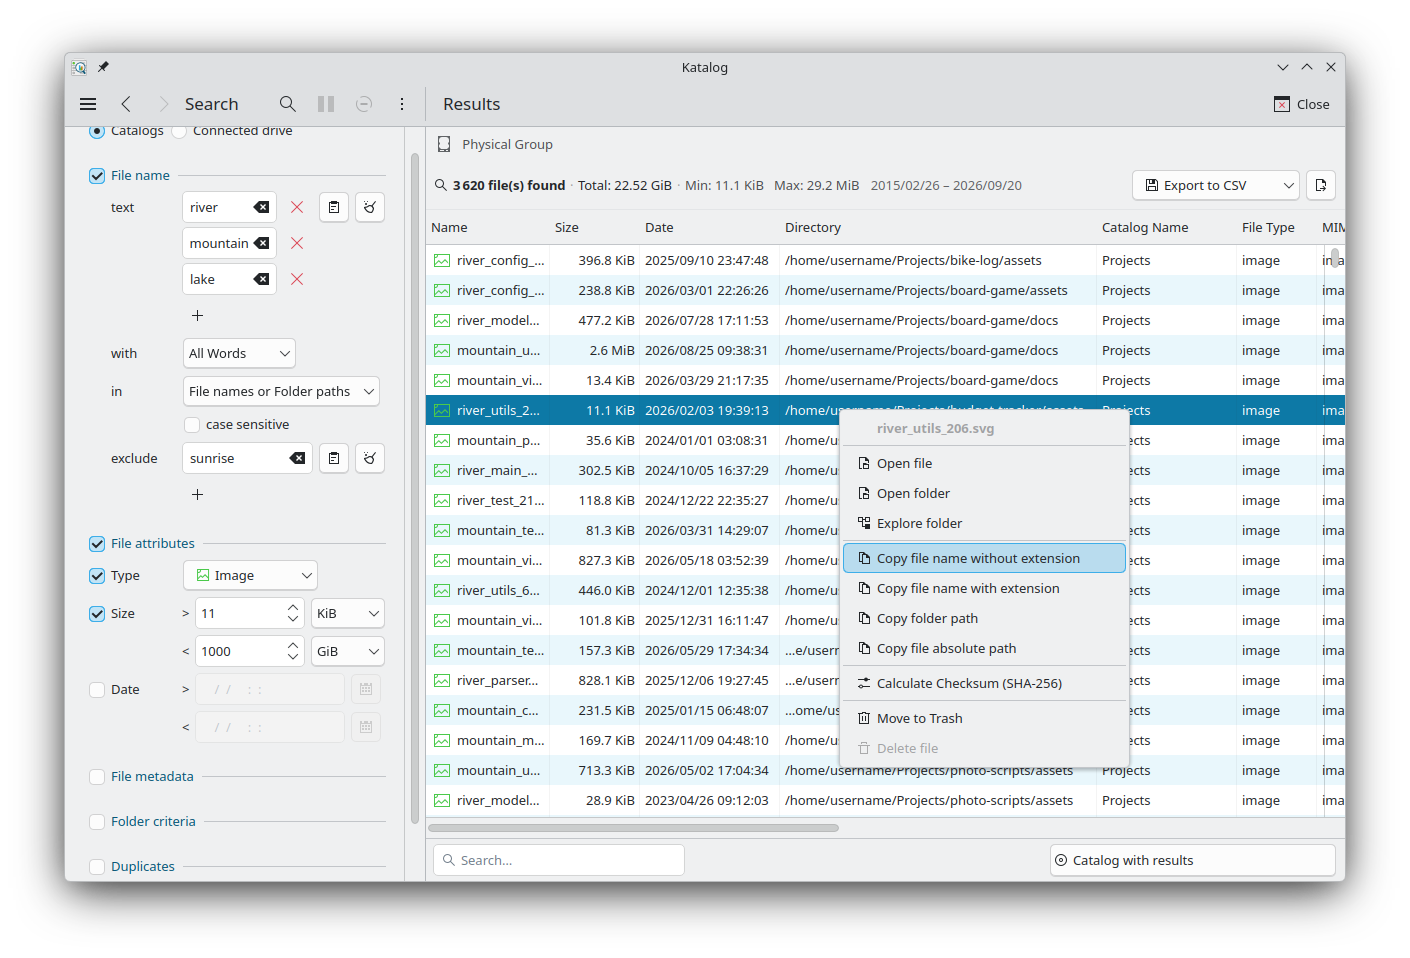The image size is (1410, 958).
Task: Open 'File names or Folder paths' dropdown
Action: coord(281,391)
